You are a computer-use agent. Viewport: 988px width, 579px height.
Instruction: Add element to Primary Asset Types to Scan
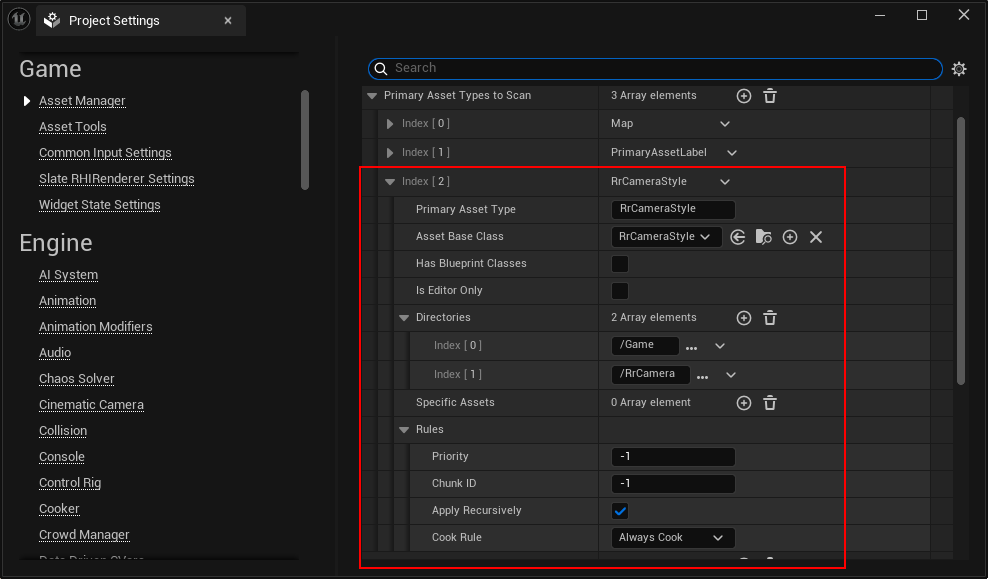tap(744, 96)
